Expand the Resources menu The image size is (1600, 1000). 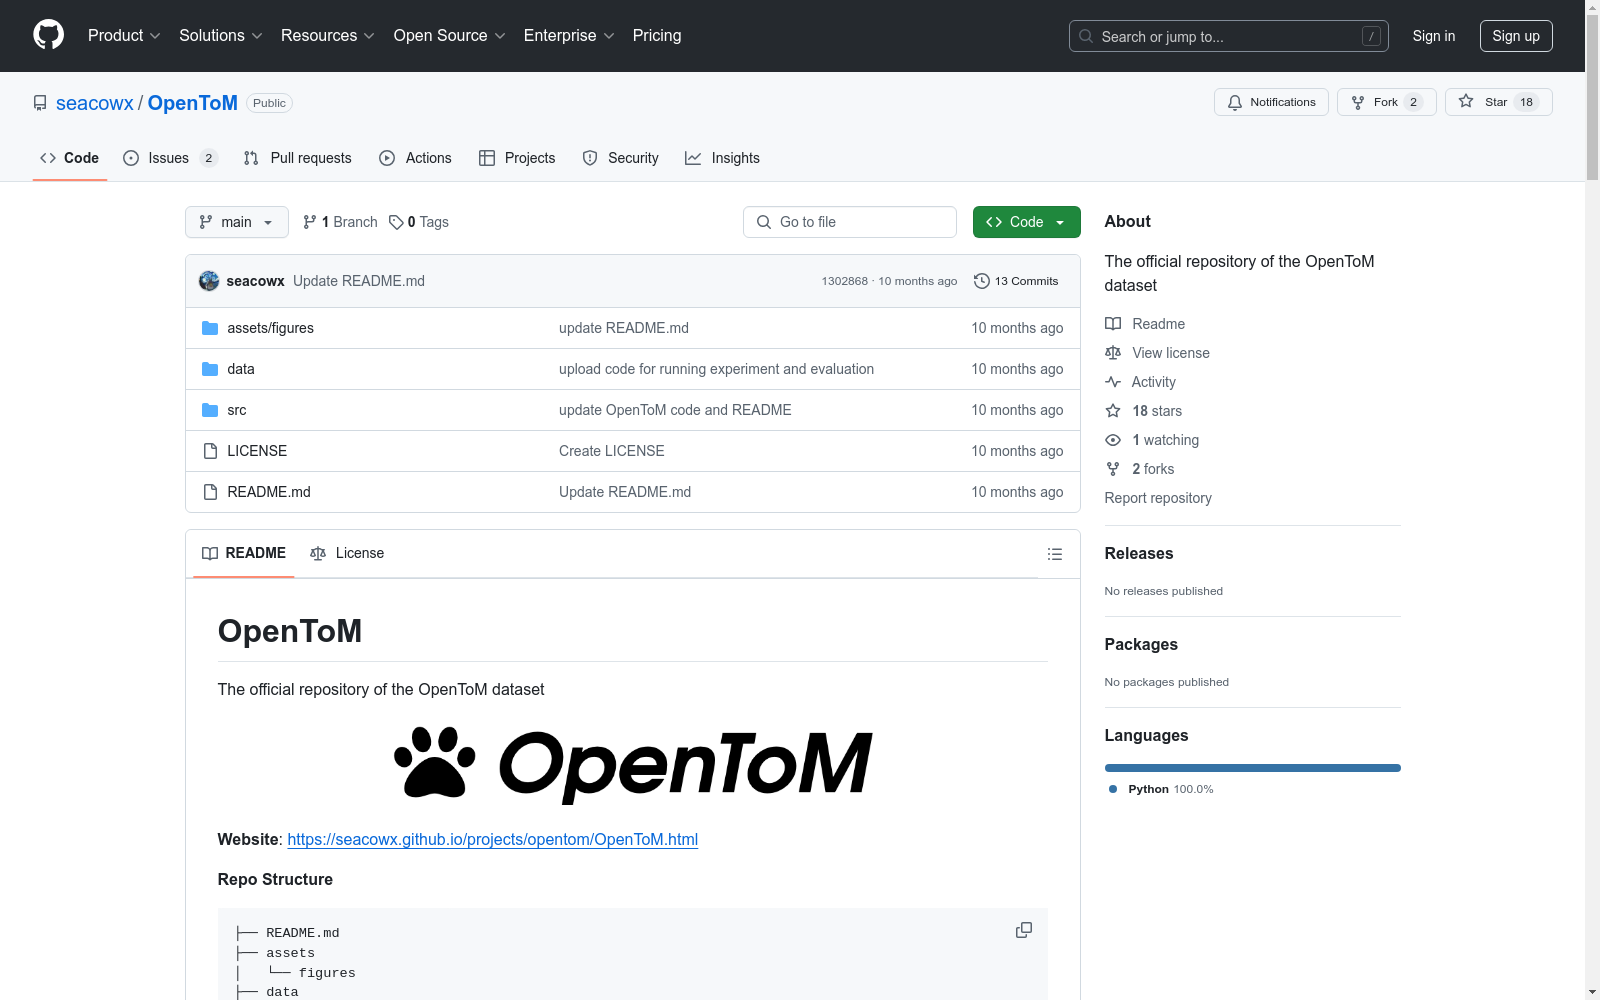tap(328, 36)
